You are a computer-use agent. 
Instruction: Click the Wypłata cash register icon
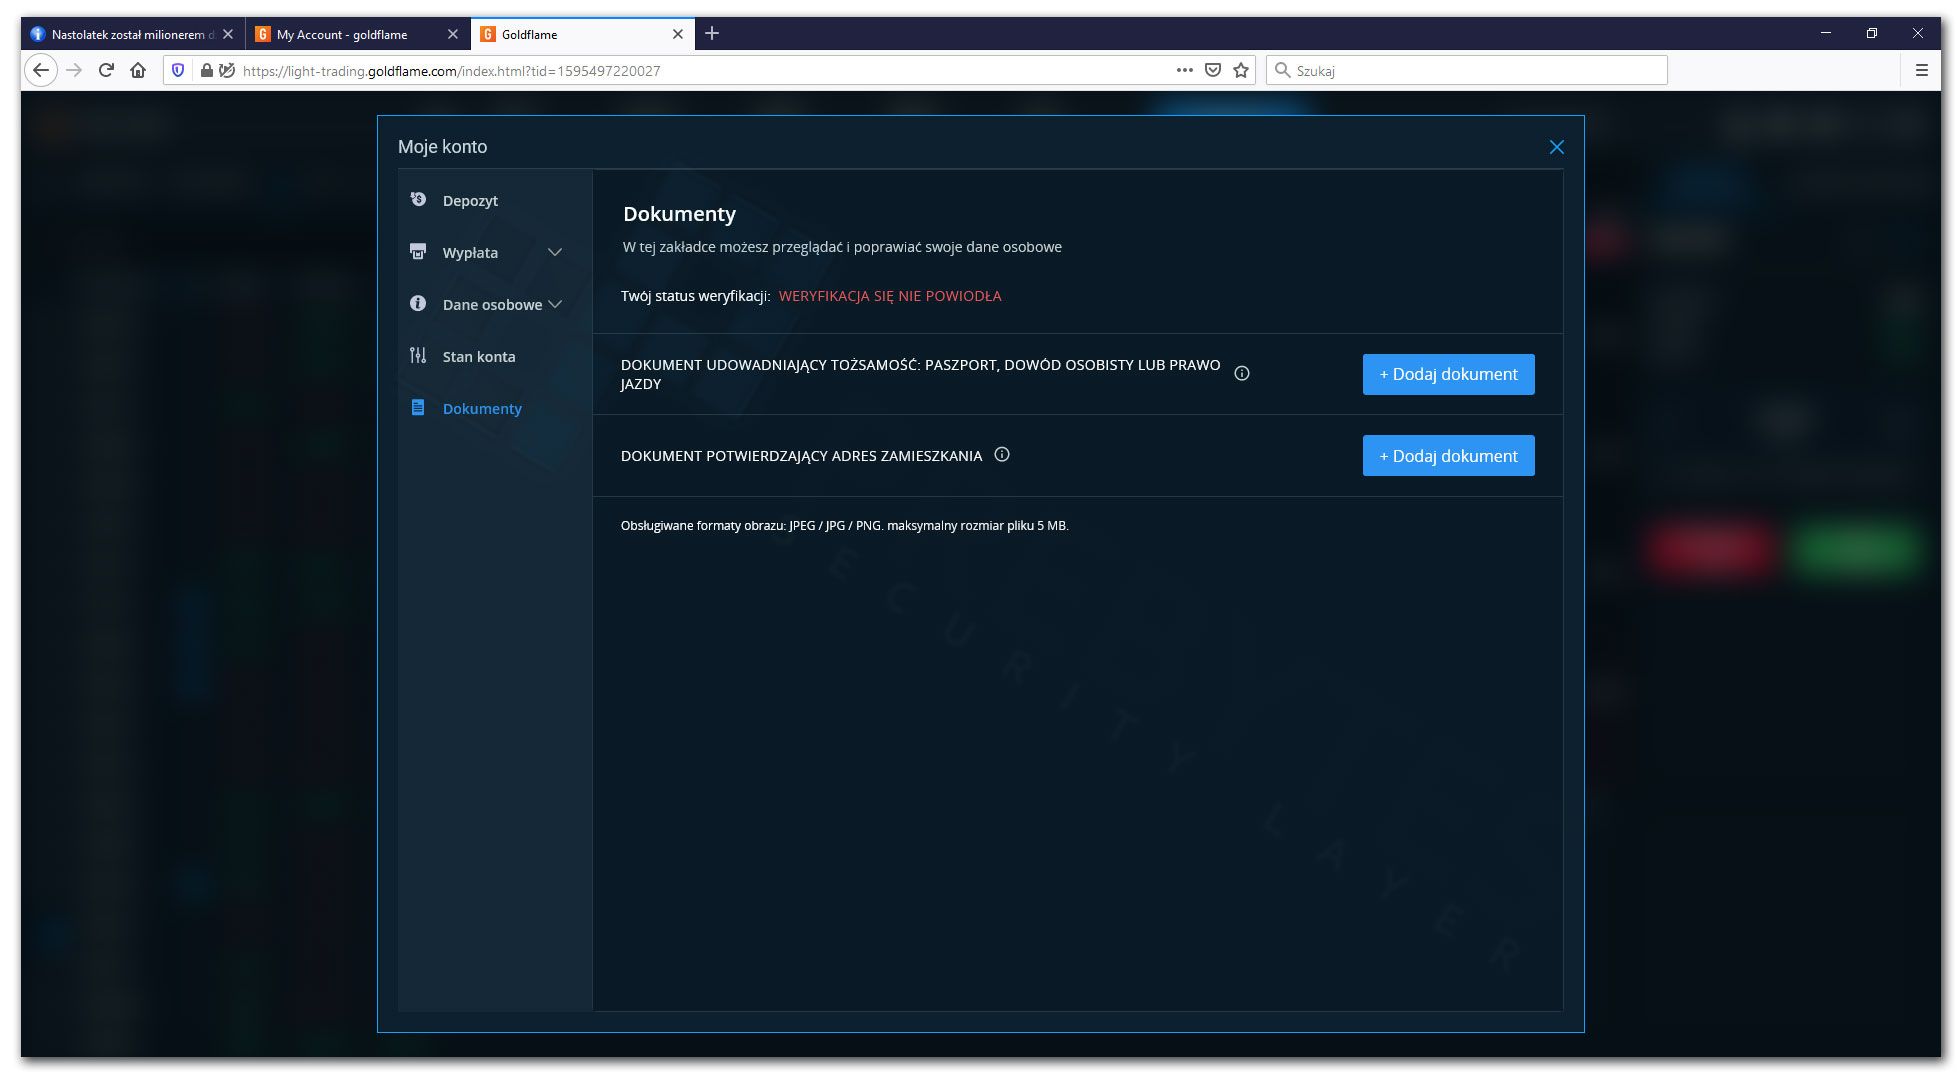click(x=418, y=252)
